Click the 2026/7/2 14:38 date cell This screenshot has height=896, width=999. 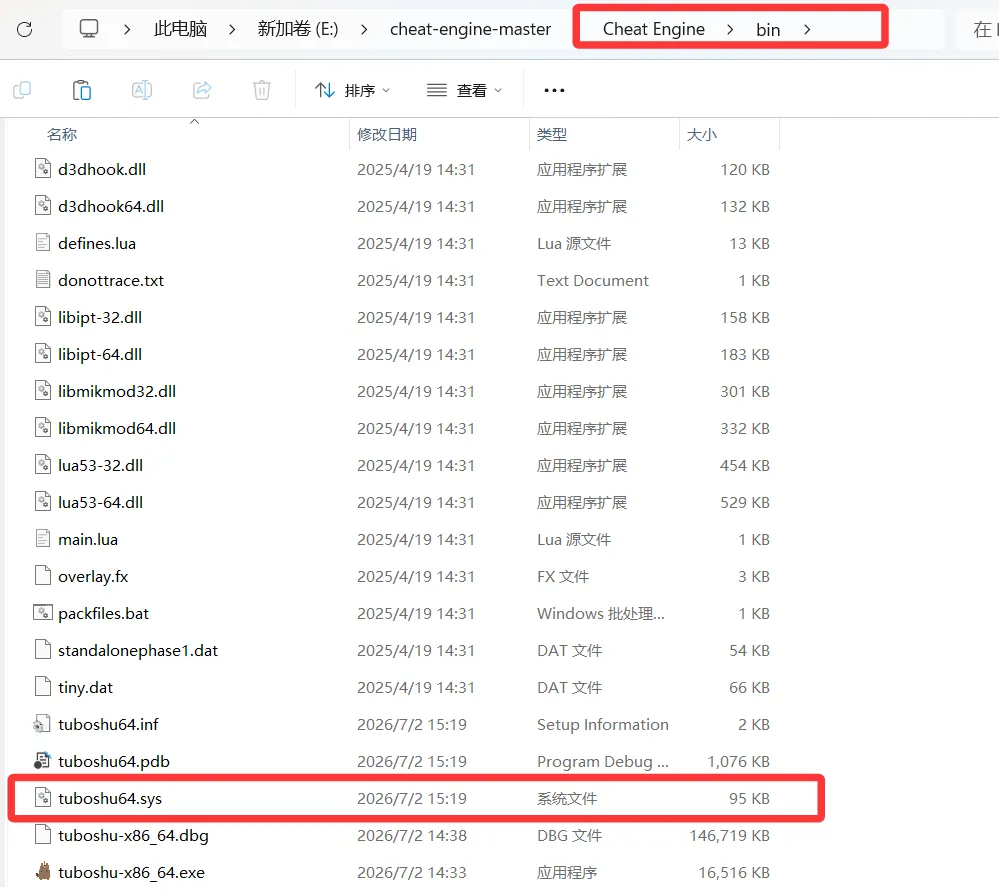click(x=412, y=835)
